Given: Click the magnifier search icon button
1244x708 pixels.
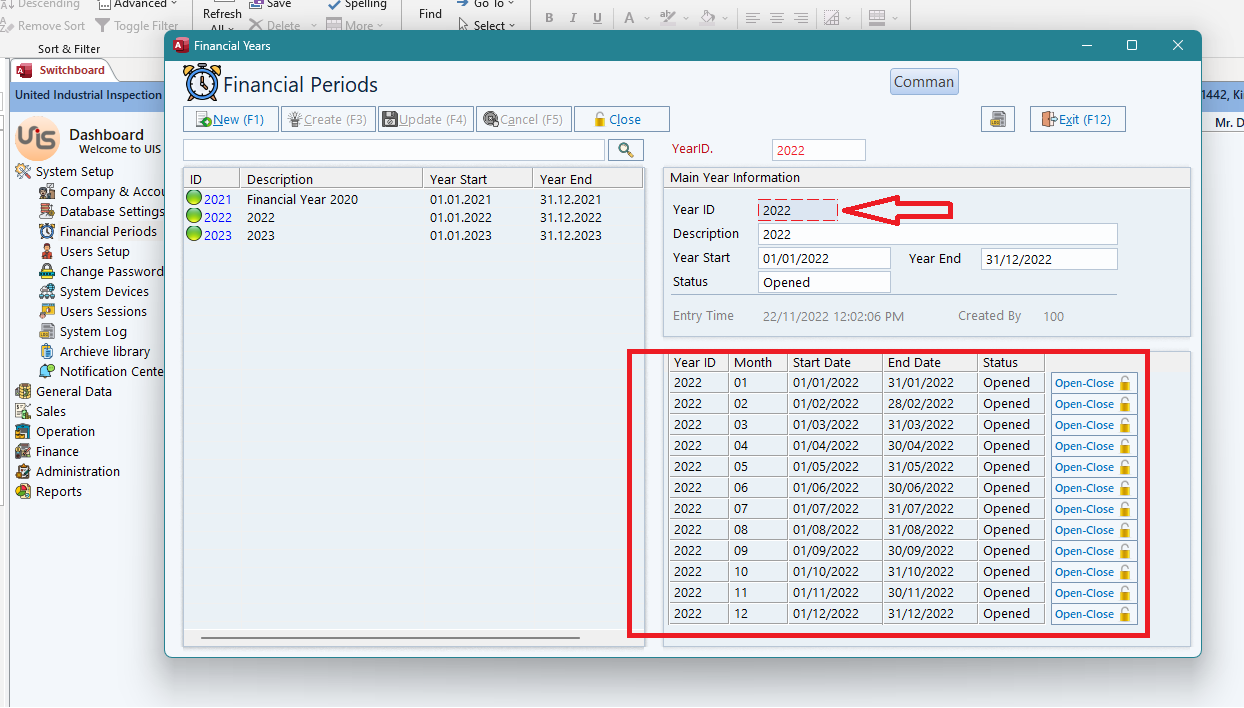Looking at the screenshot, I should [626, 150].
